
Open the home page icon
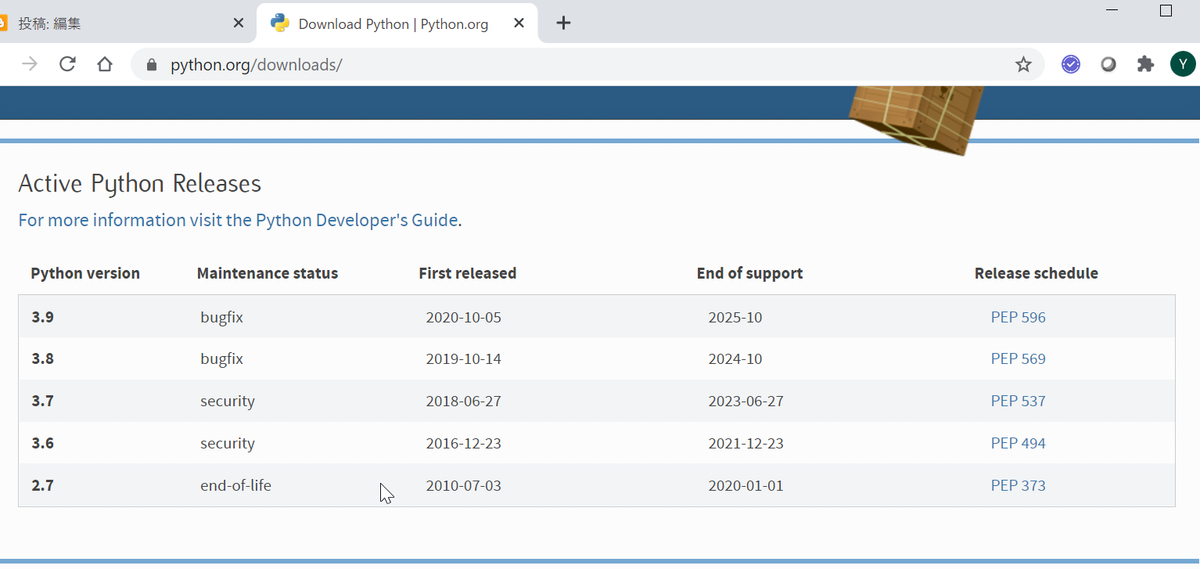[105, 64]
